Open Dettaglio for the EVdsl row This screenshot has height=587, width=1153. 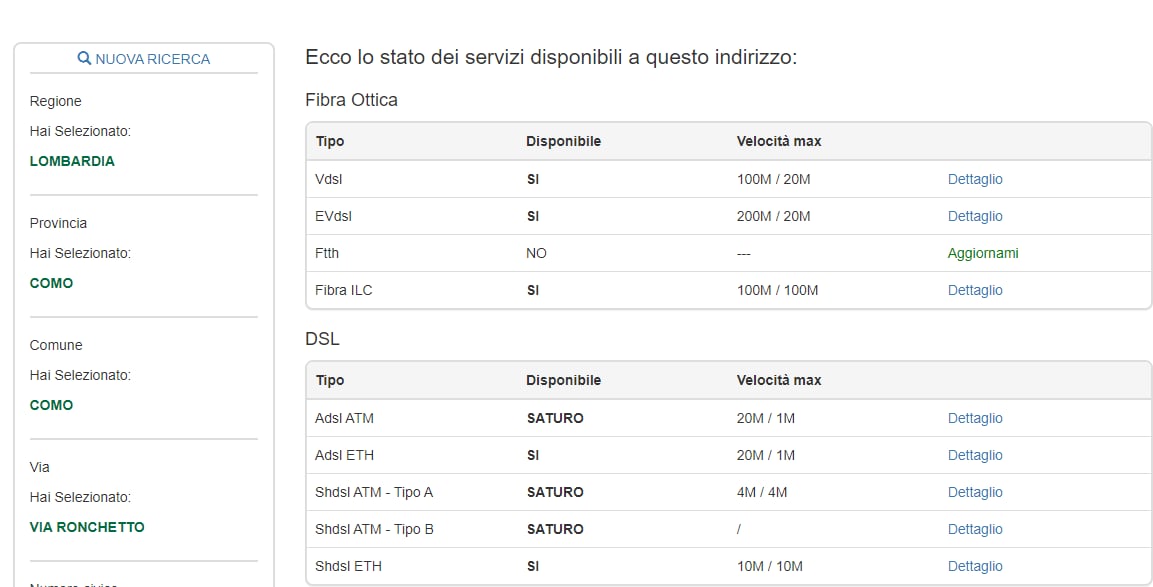click(x=975, y=216)
